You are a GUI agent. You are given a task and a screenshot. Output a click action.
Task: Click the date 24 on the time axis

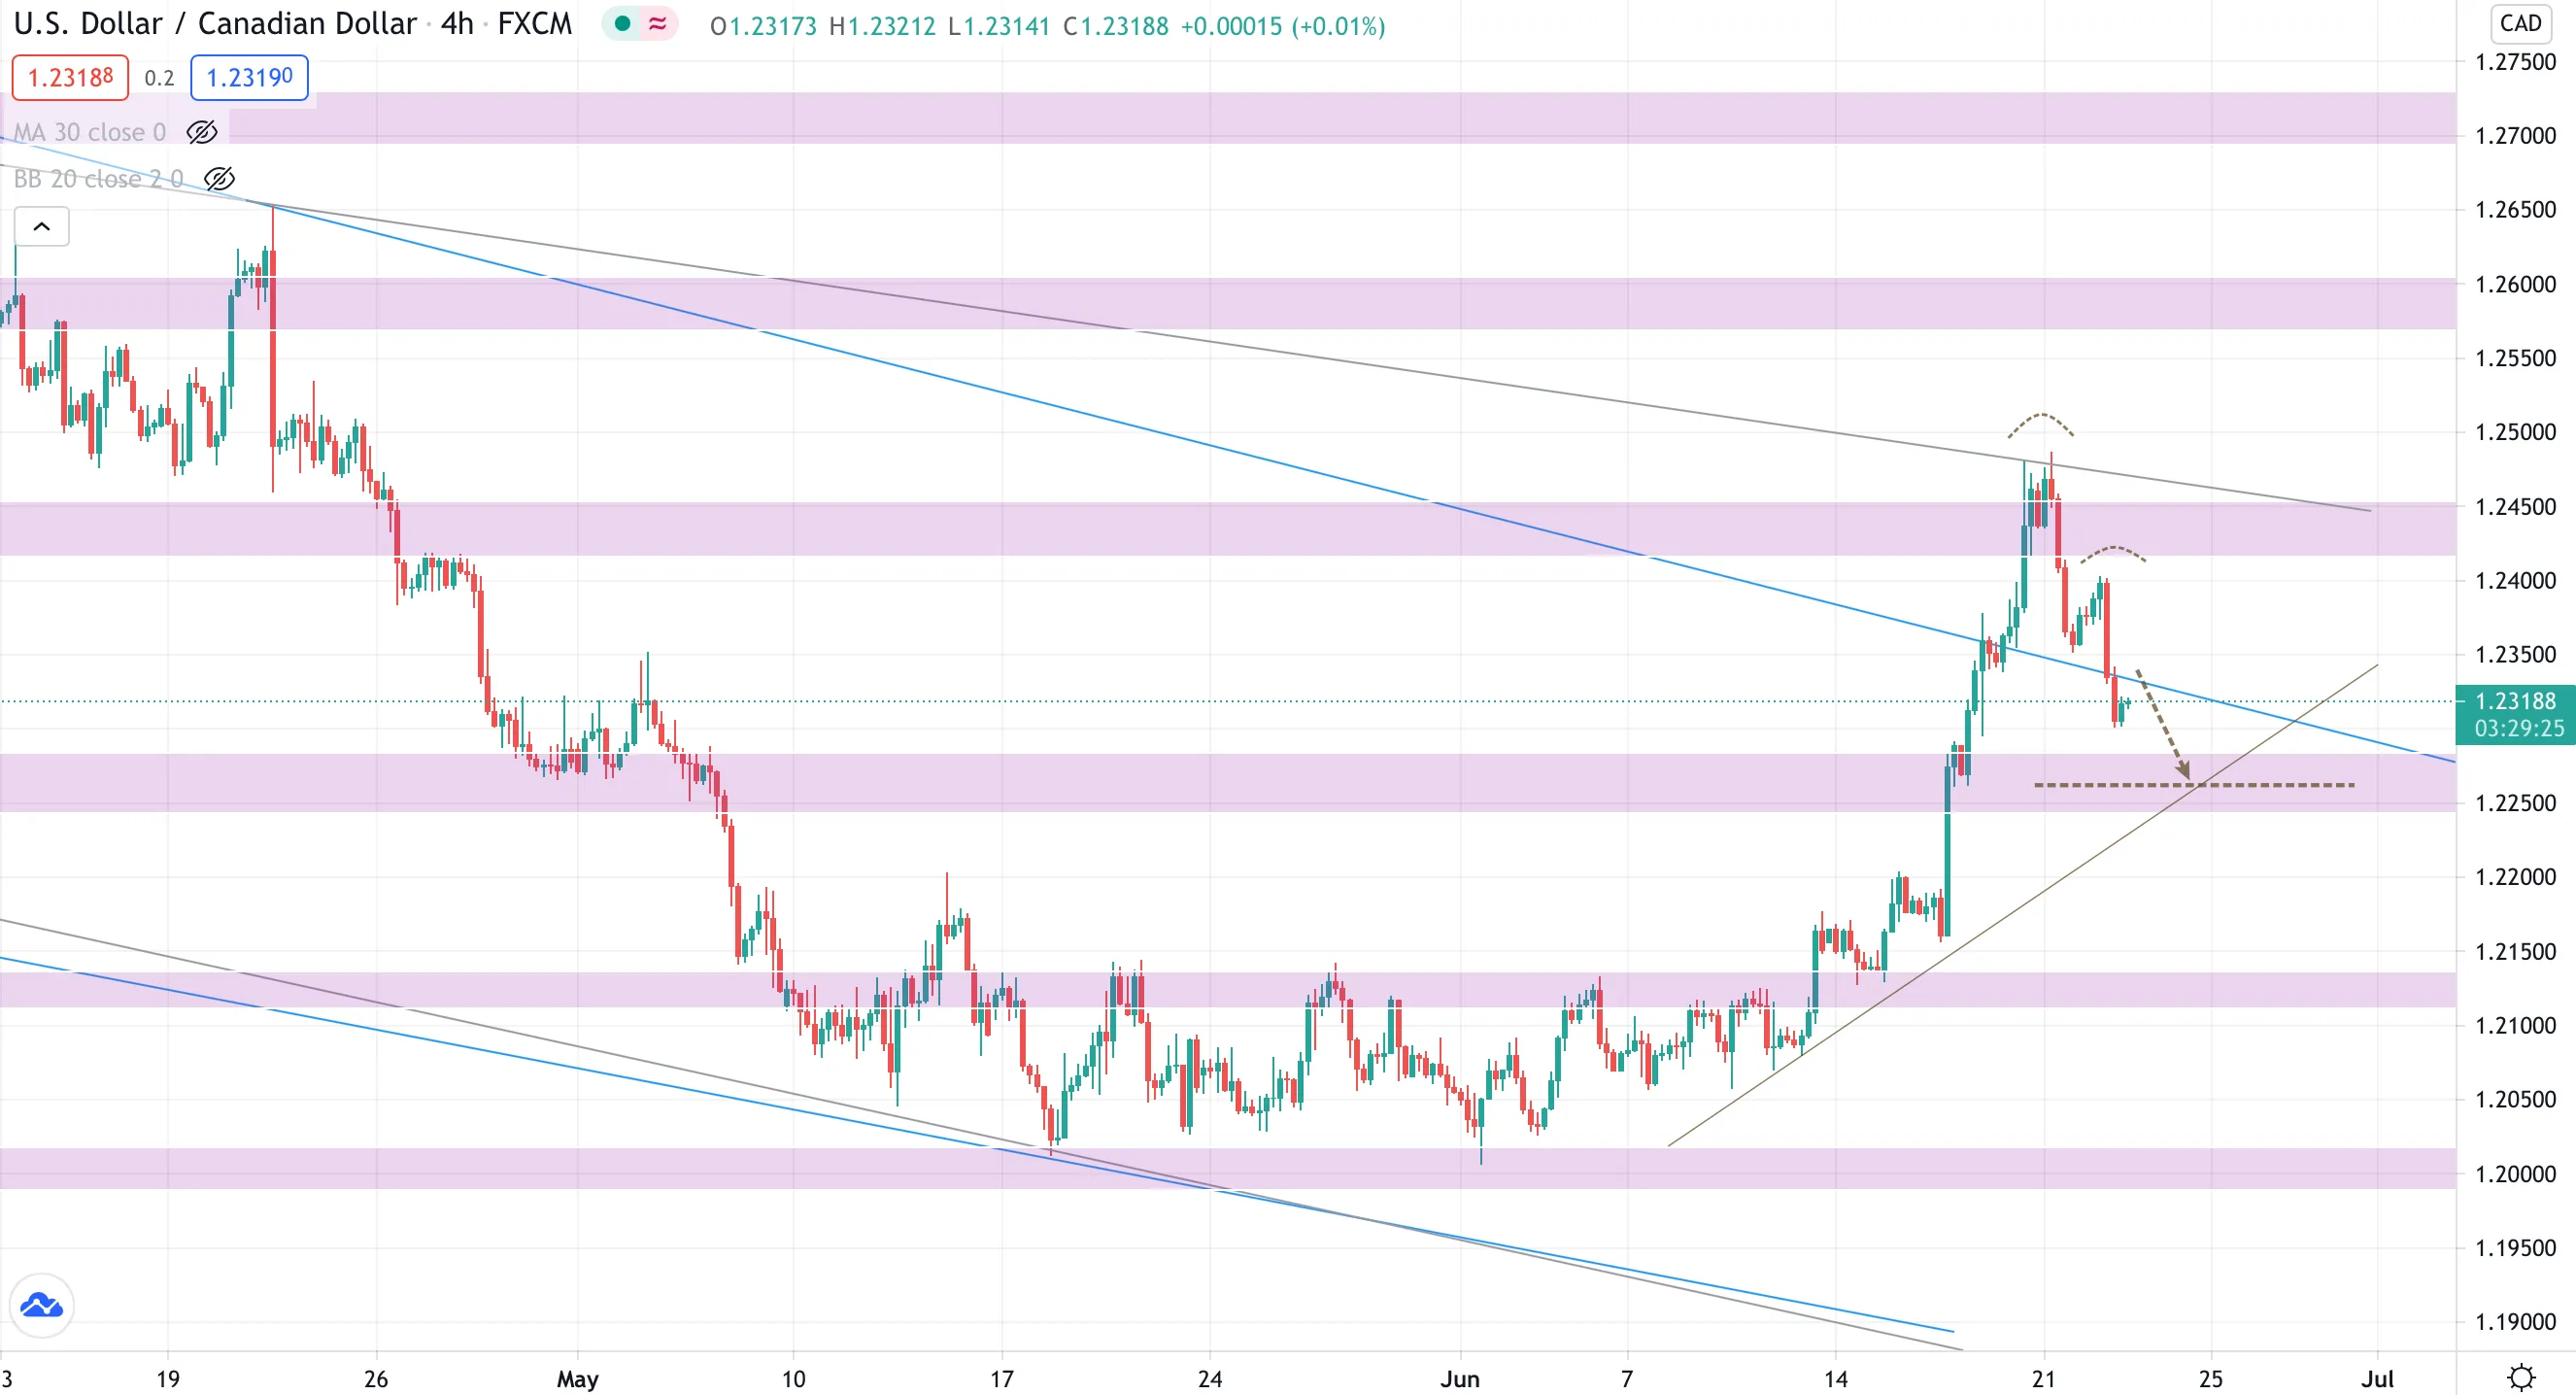(1210, 1379)
